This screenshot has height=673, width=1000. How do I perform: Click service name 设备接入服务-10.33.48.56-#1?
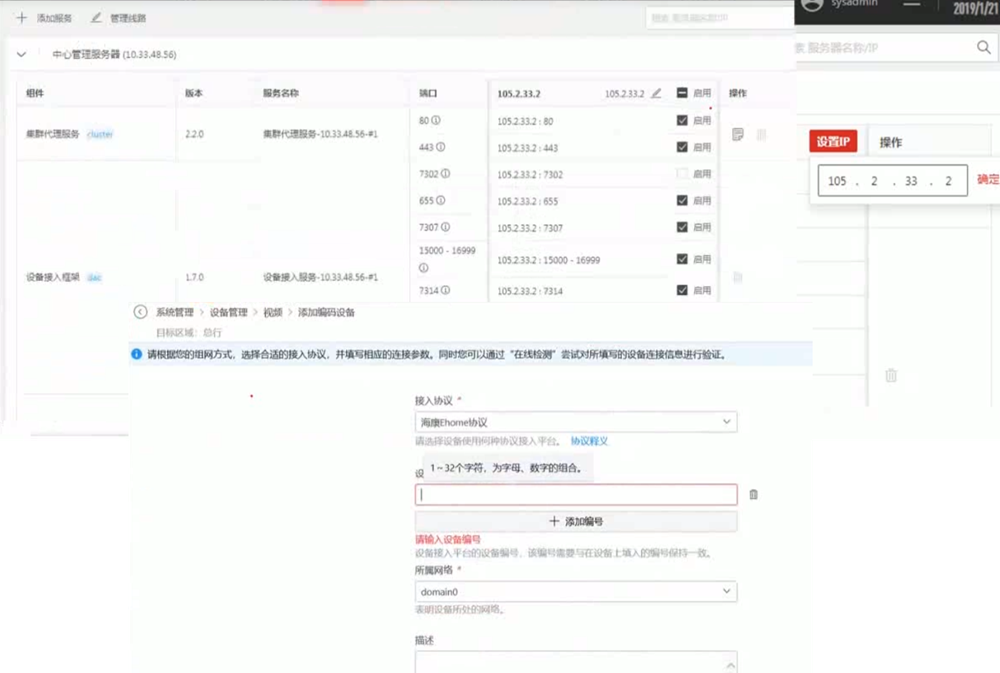[320, 277]
